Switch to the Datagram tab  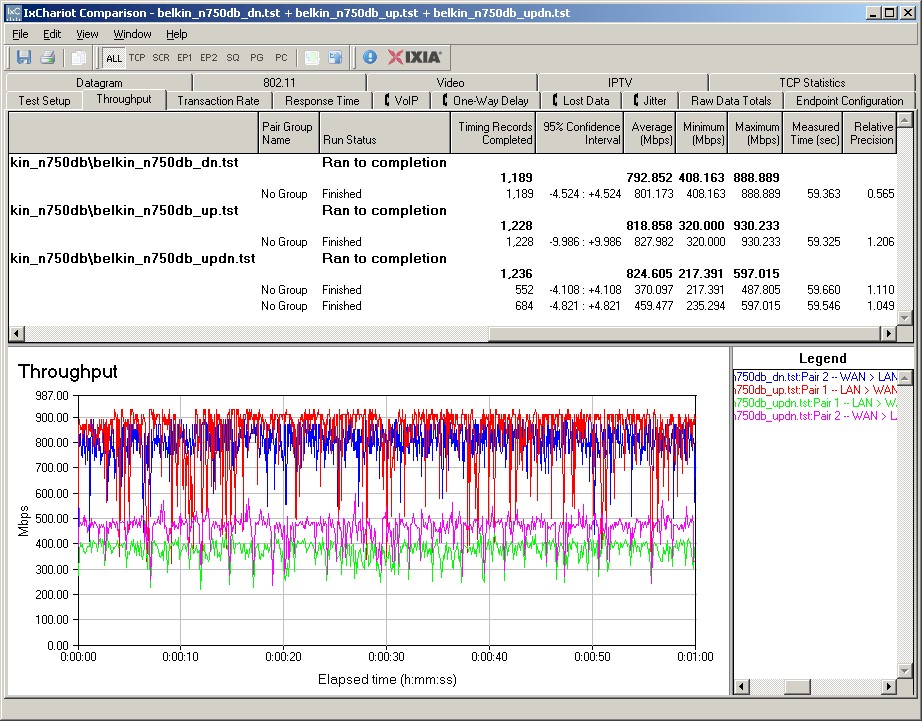[x=99, y=82]
